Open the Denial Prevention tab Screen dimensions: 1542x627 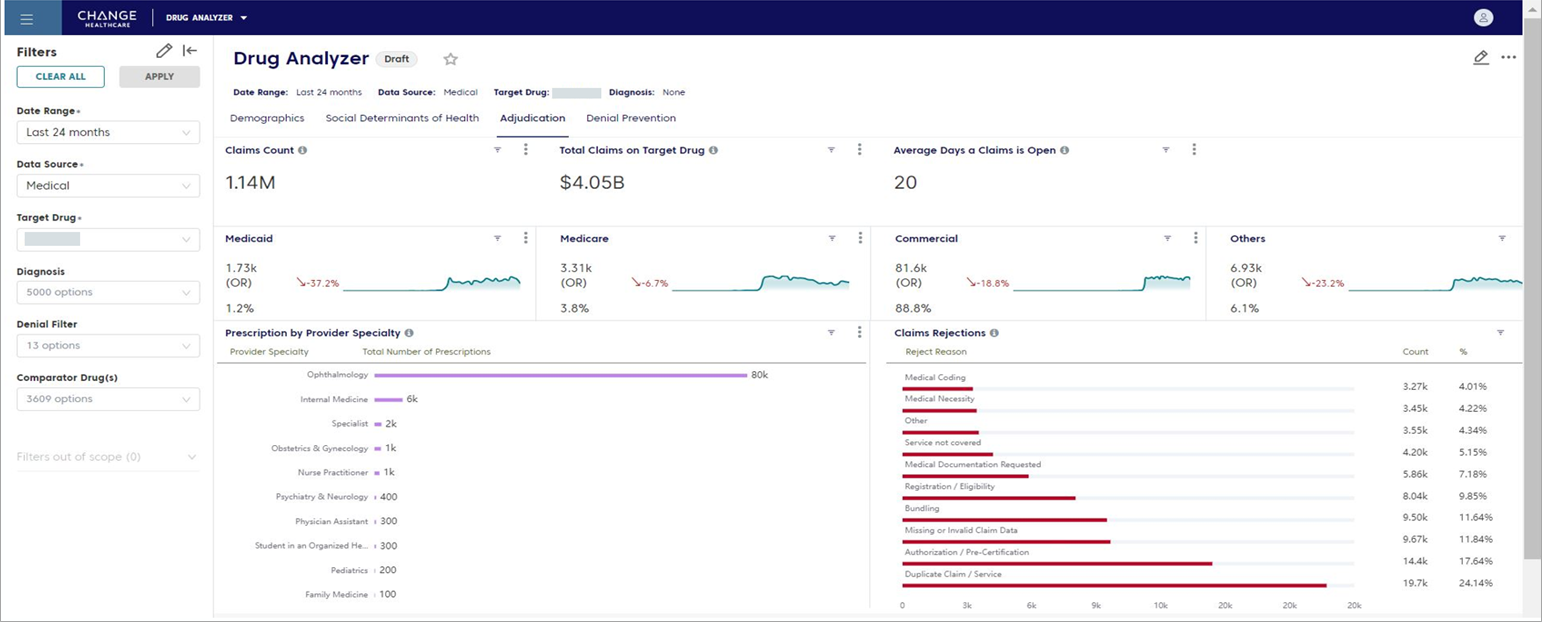tap(631, 118)
